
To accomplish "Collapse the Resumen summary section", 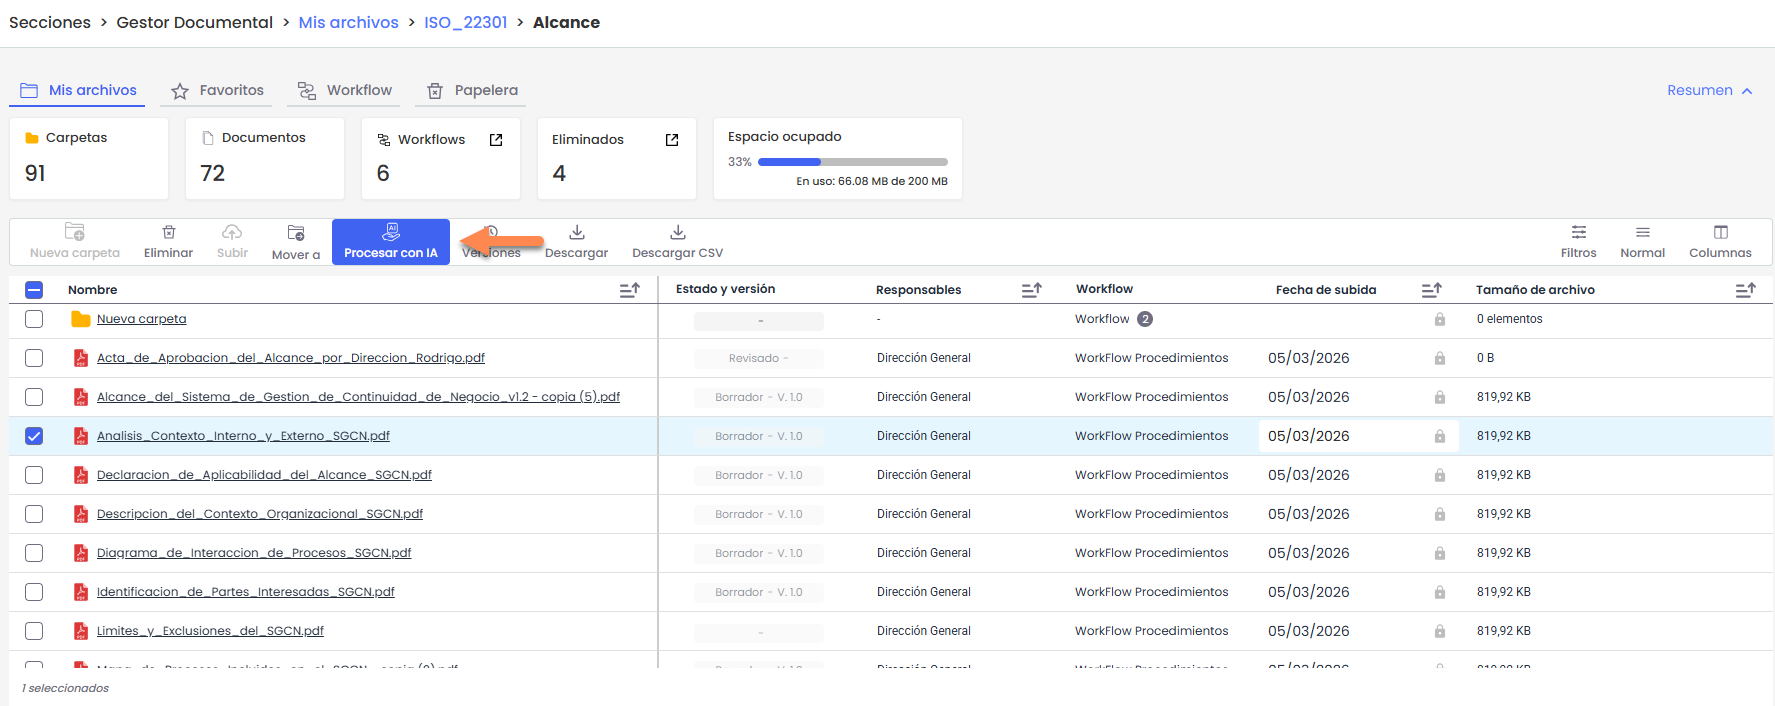I will (x=1709, y=90).
